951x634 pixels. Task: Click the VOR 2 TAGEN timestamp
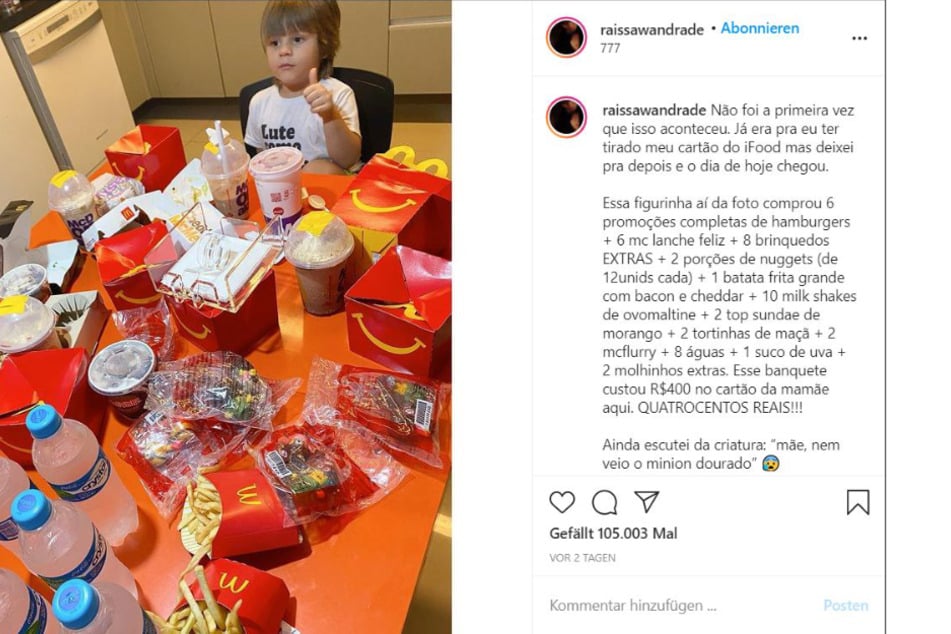[582, 558]
